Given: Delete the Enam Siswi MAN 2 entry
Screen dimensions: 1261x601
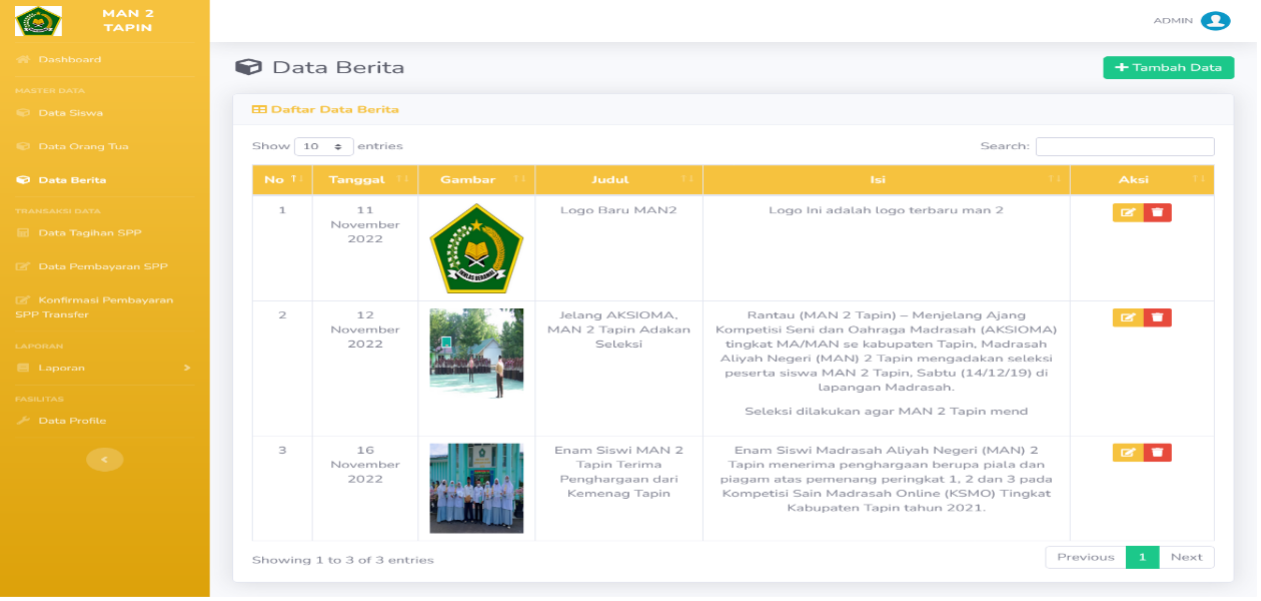Looking at the screenshot, I should click(1157, 453).
